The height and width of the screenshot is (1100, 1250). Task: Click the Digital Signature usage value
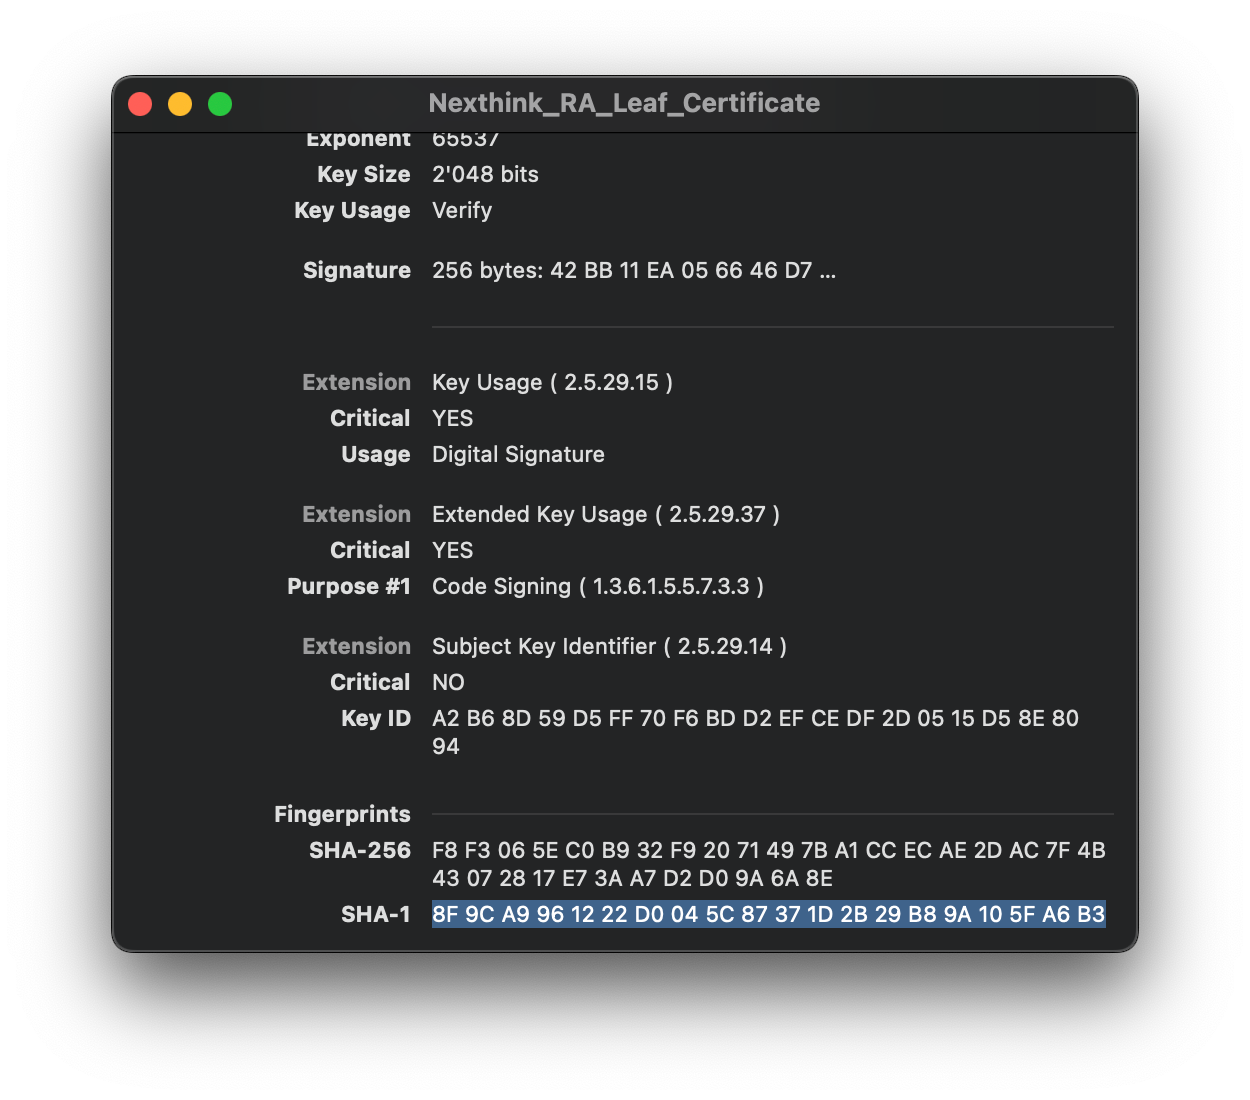pyautogui.click(x=518, y=454)
